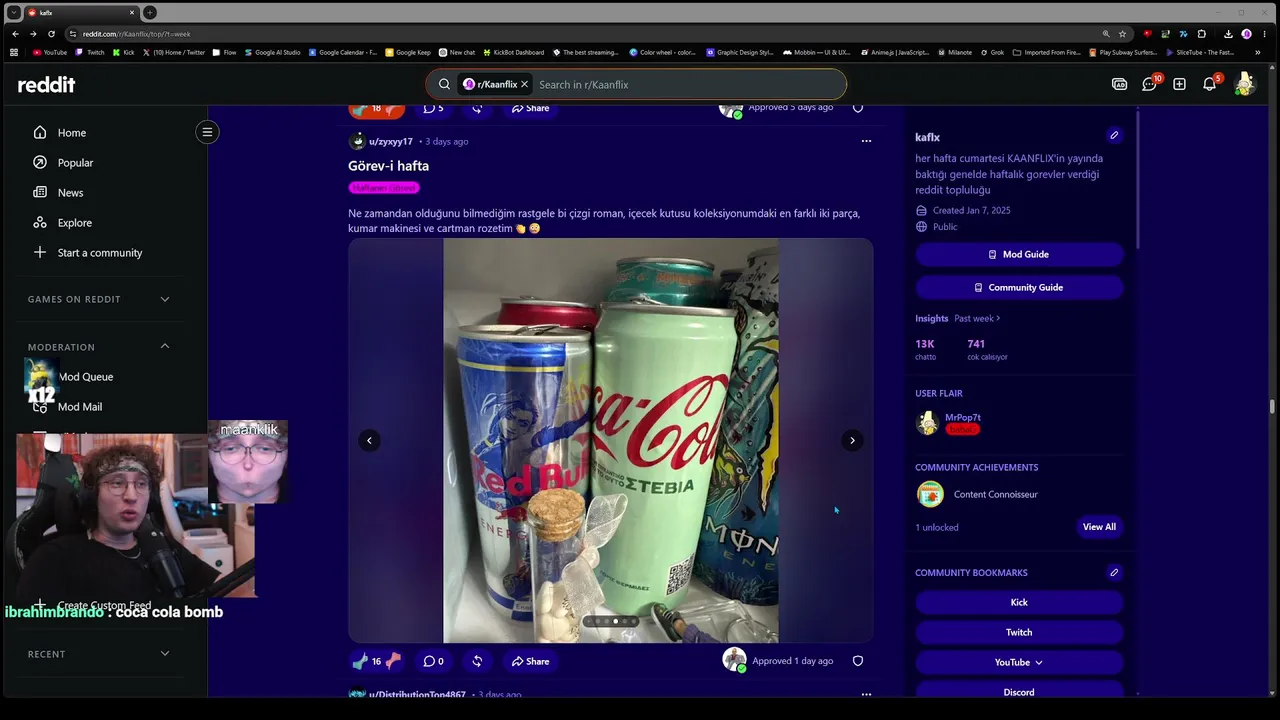This screenshot has height=720, width=1280.
Task: Show the next image in the gallery
Action: tap(852, 440)
